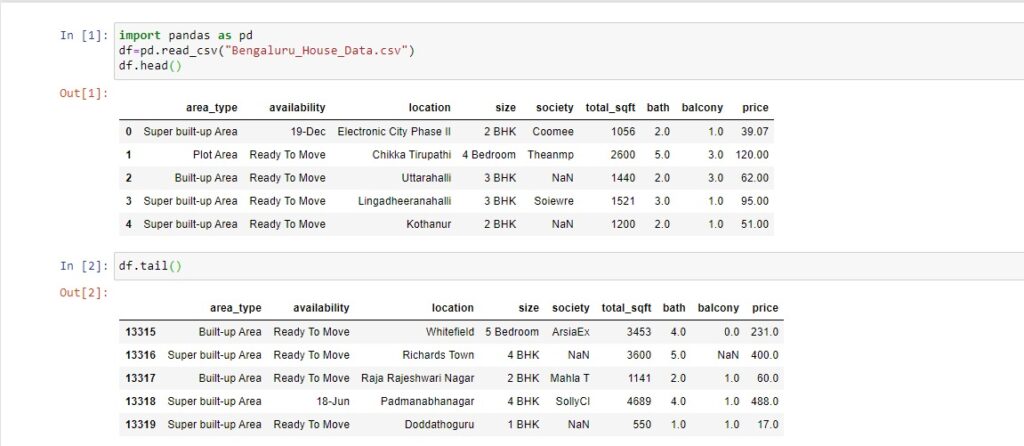
Task: Click the 60.0 price value
Action: point(767,378)
